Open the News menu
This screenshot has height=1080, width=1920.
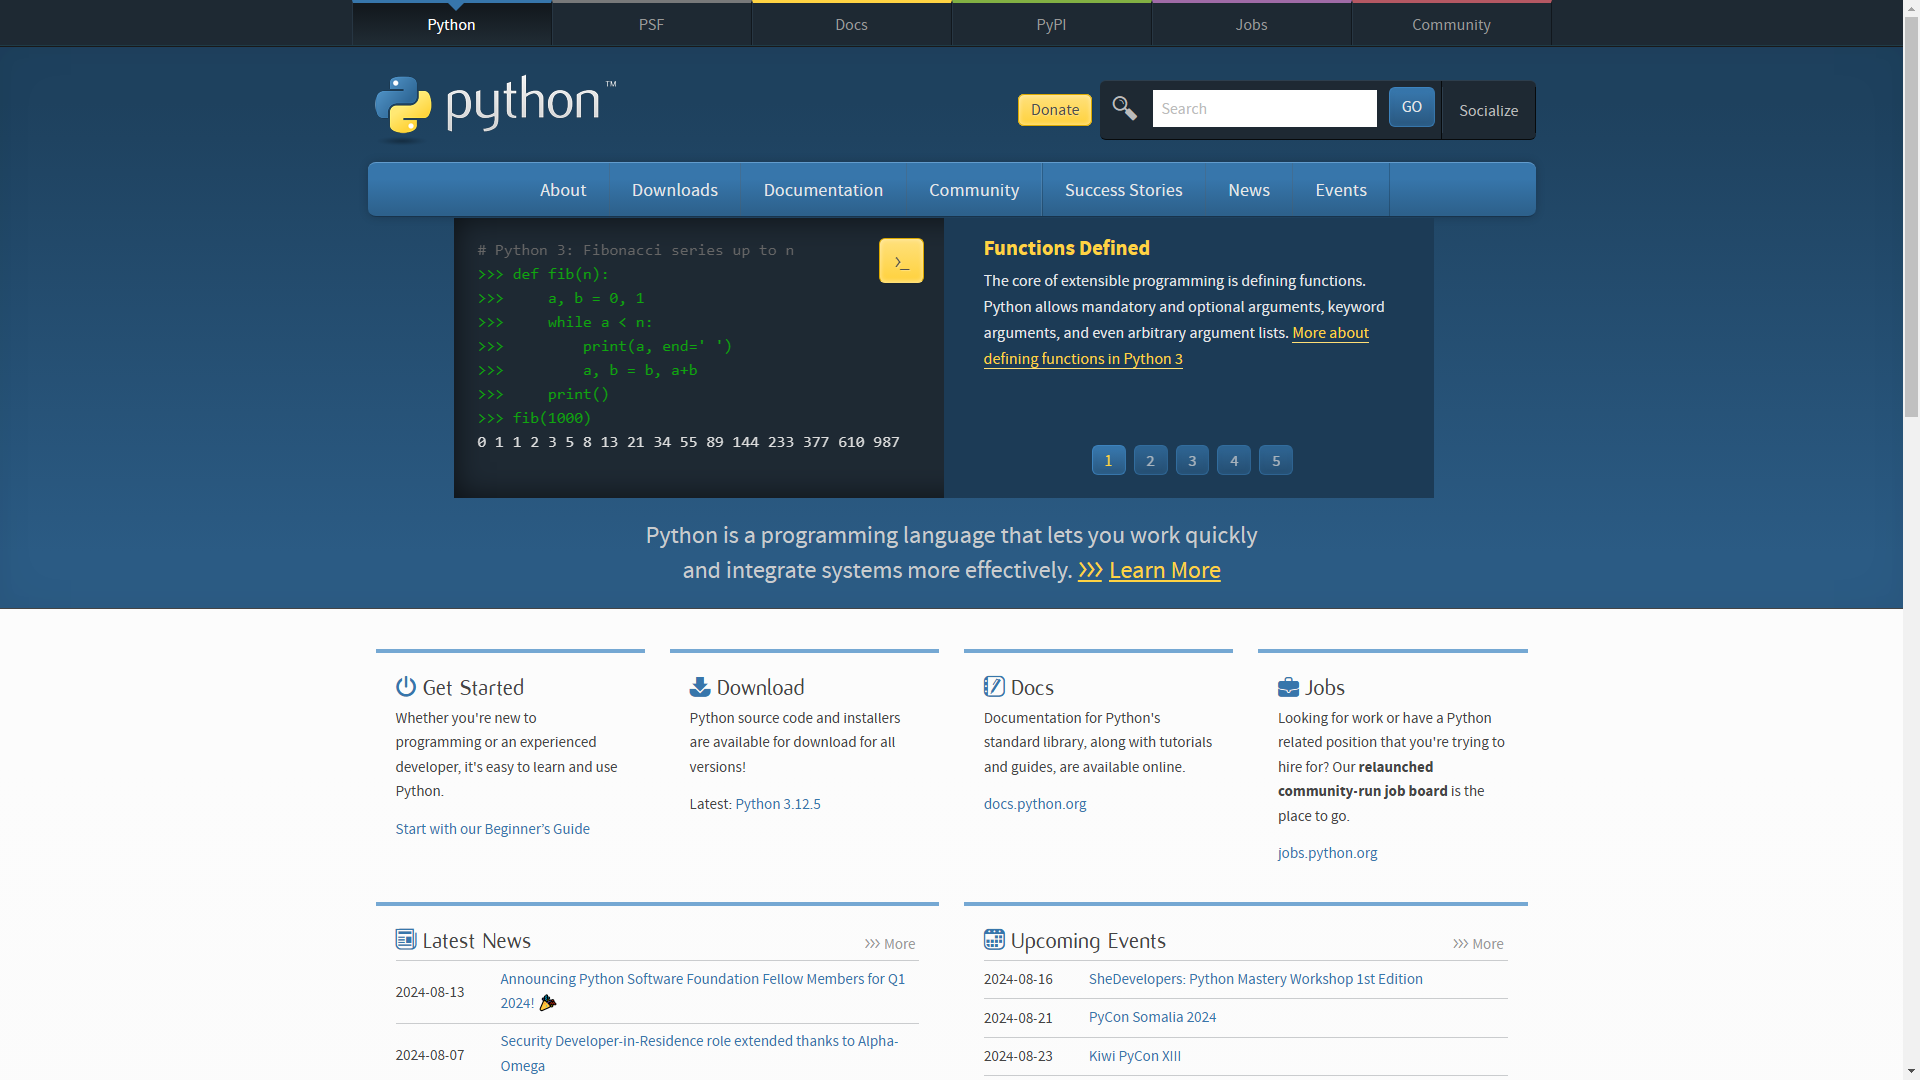coord(1249,190)
